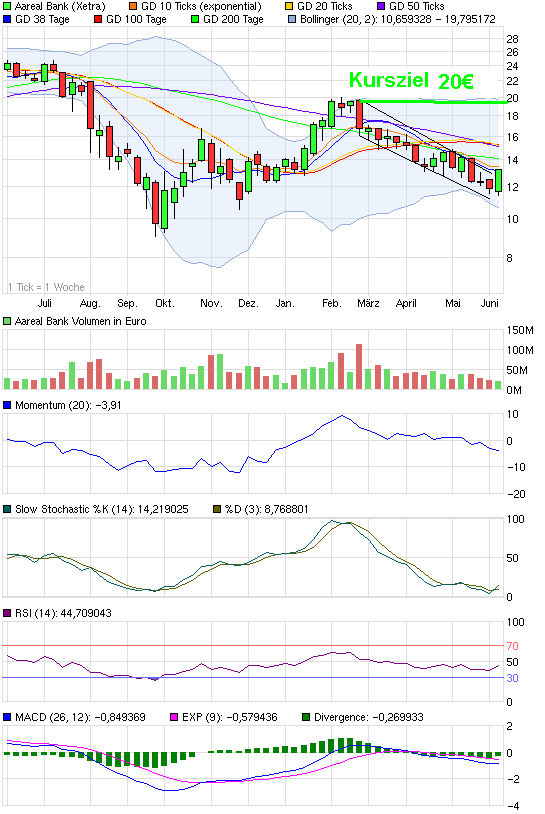Click the green Aareal Bank (Xetra) legend swatch
The image size is (545, 814).
pos(7,7)
